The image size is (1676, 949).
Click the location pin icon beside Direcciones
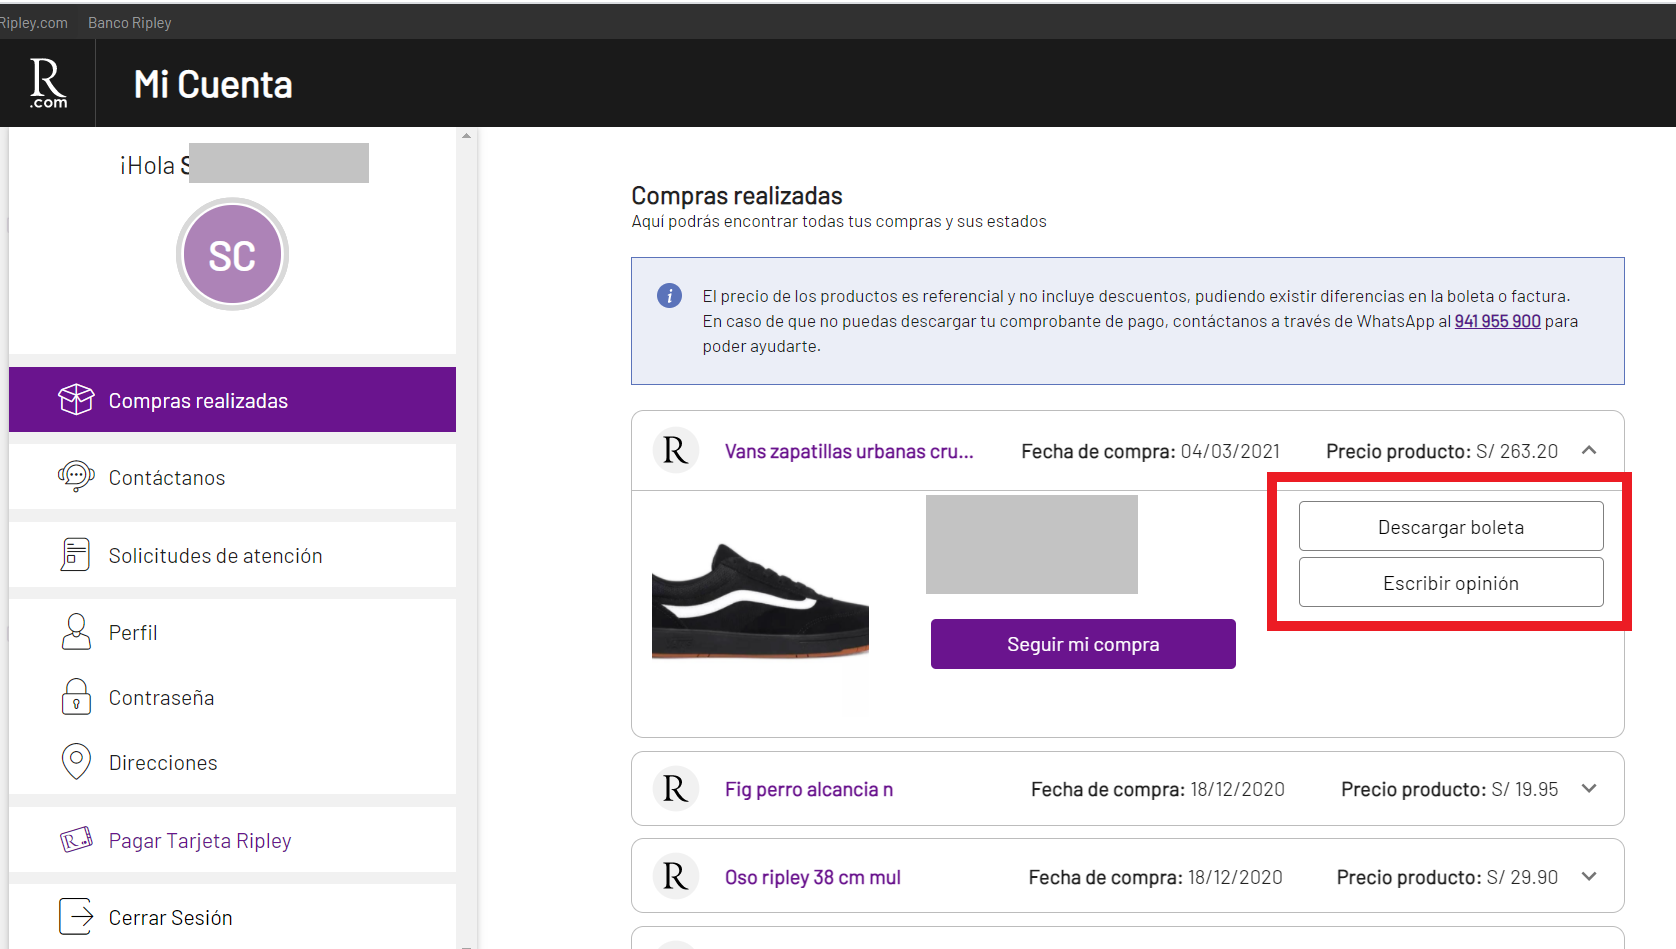(76, 761)
